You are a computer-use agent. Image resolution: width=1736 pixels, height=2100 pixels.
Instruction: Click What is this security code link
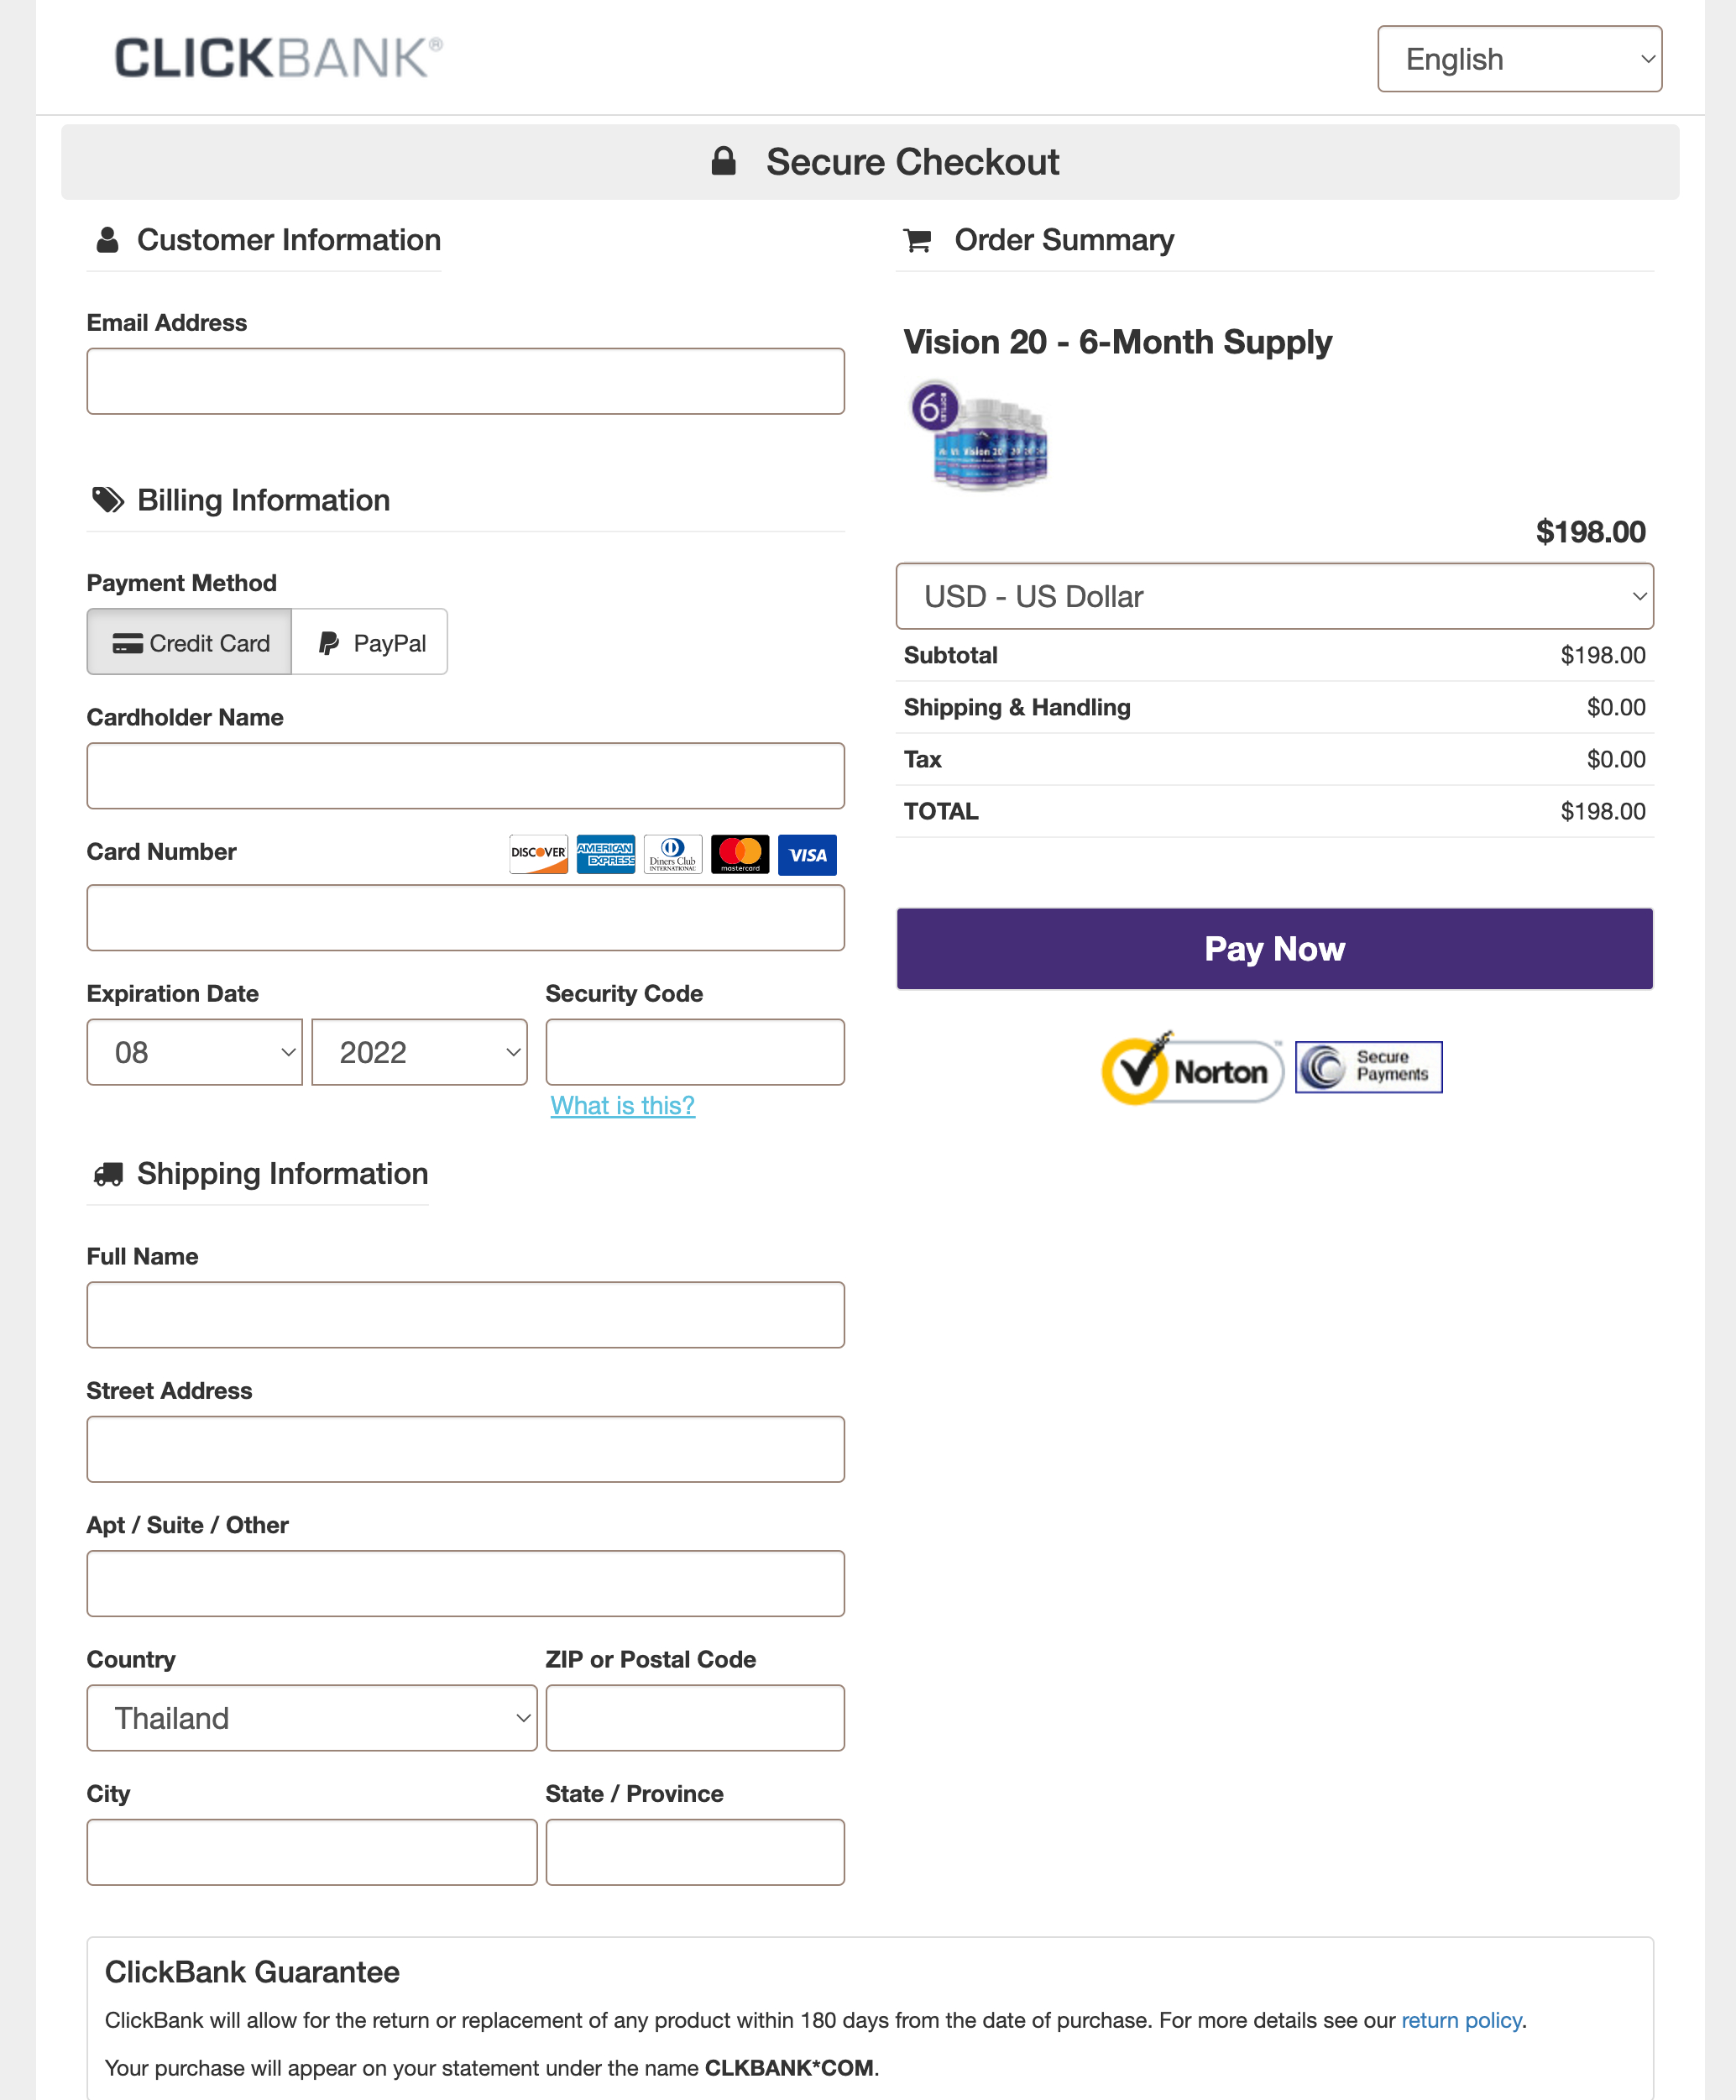pyautogui.click(x=620, y=1104)
